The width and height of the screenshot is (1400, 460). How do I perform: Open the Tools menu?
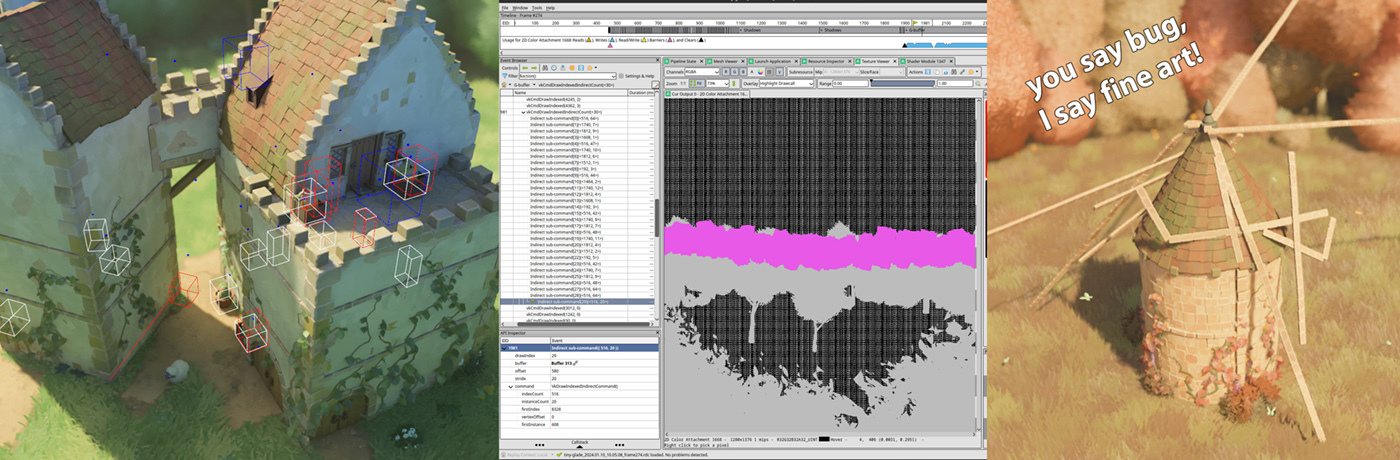536,7
